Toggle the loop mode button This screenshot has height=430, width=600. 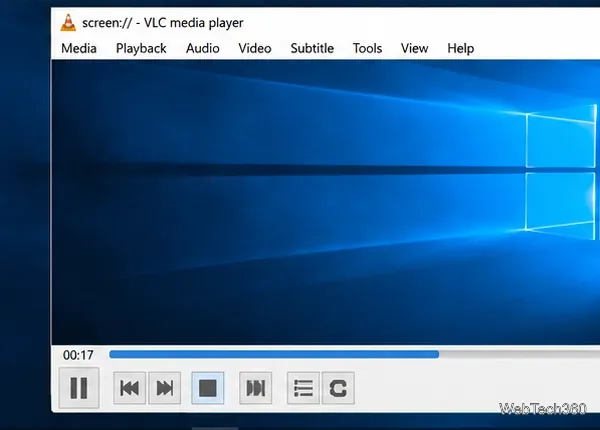[338, 388]
